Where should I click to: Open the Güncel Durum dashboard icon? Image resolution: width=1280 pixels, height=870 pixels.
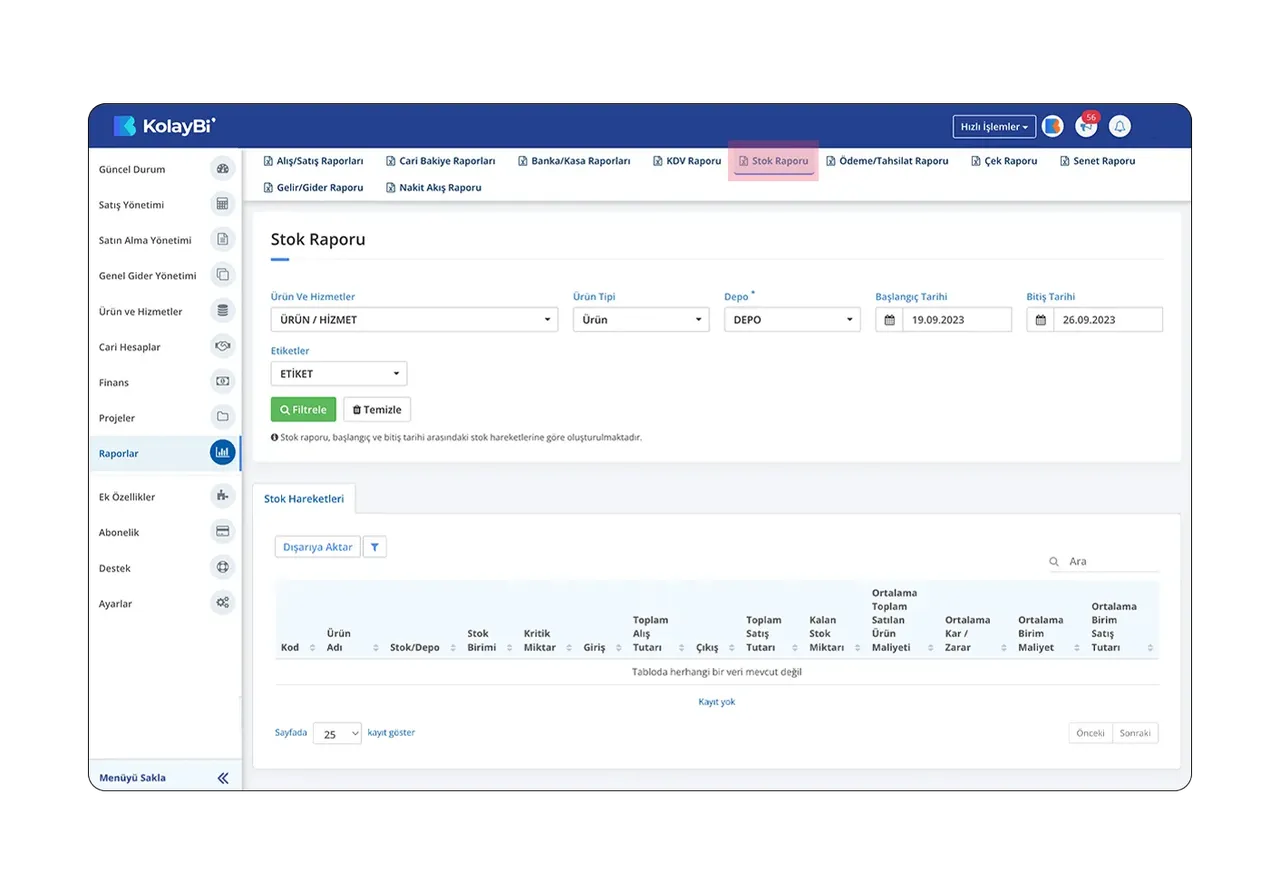[x=222, y=169]
